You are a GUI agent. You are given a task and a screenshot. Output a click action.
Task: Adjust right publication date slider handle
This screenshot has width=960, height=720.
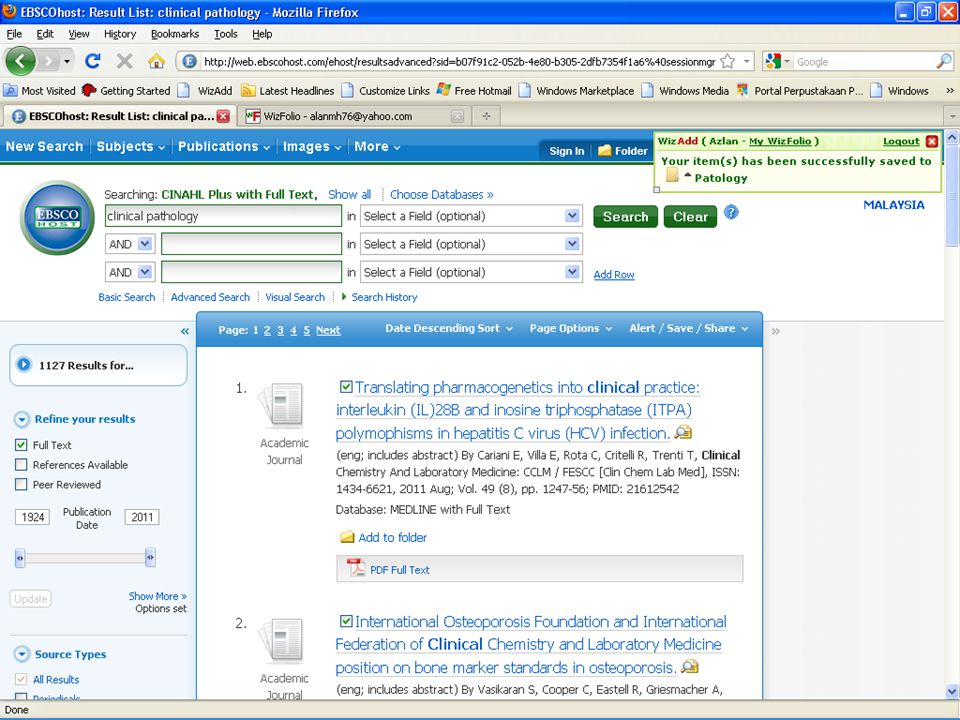click(150, 558)
